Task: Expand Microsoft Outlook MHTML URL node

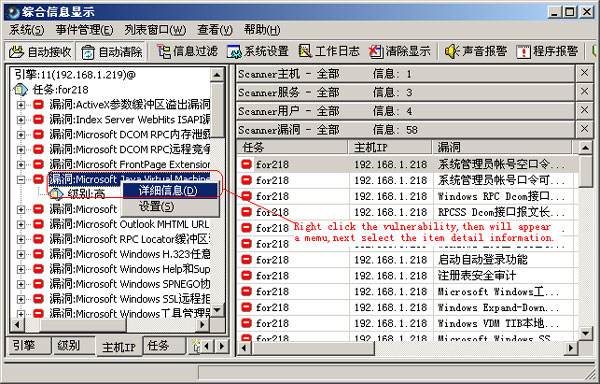Action: pos(21,225)
